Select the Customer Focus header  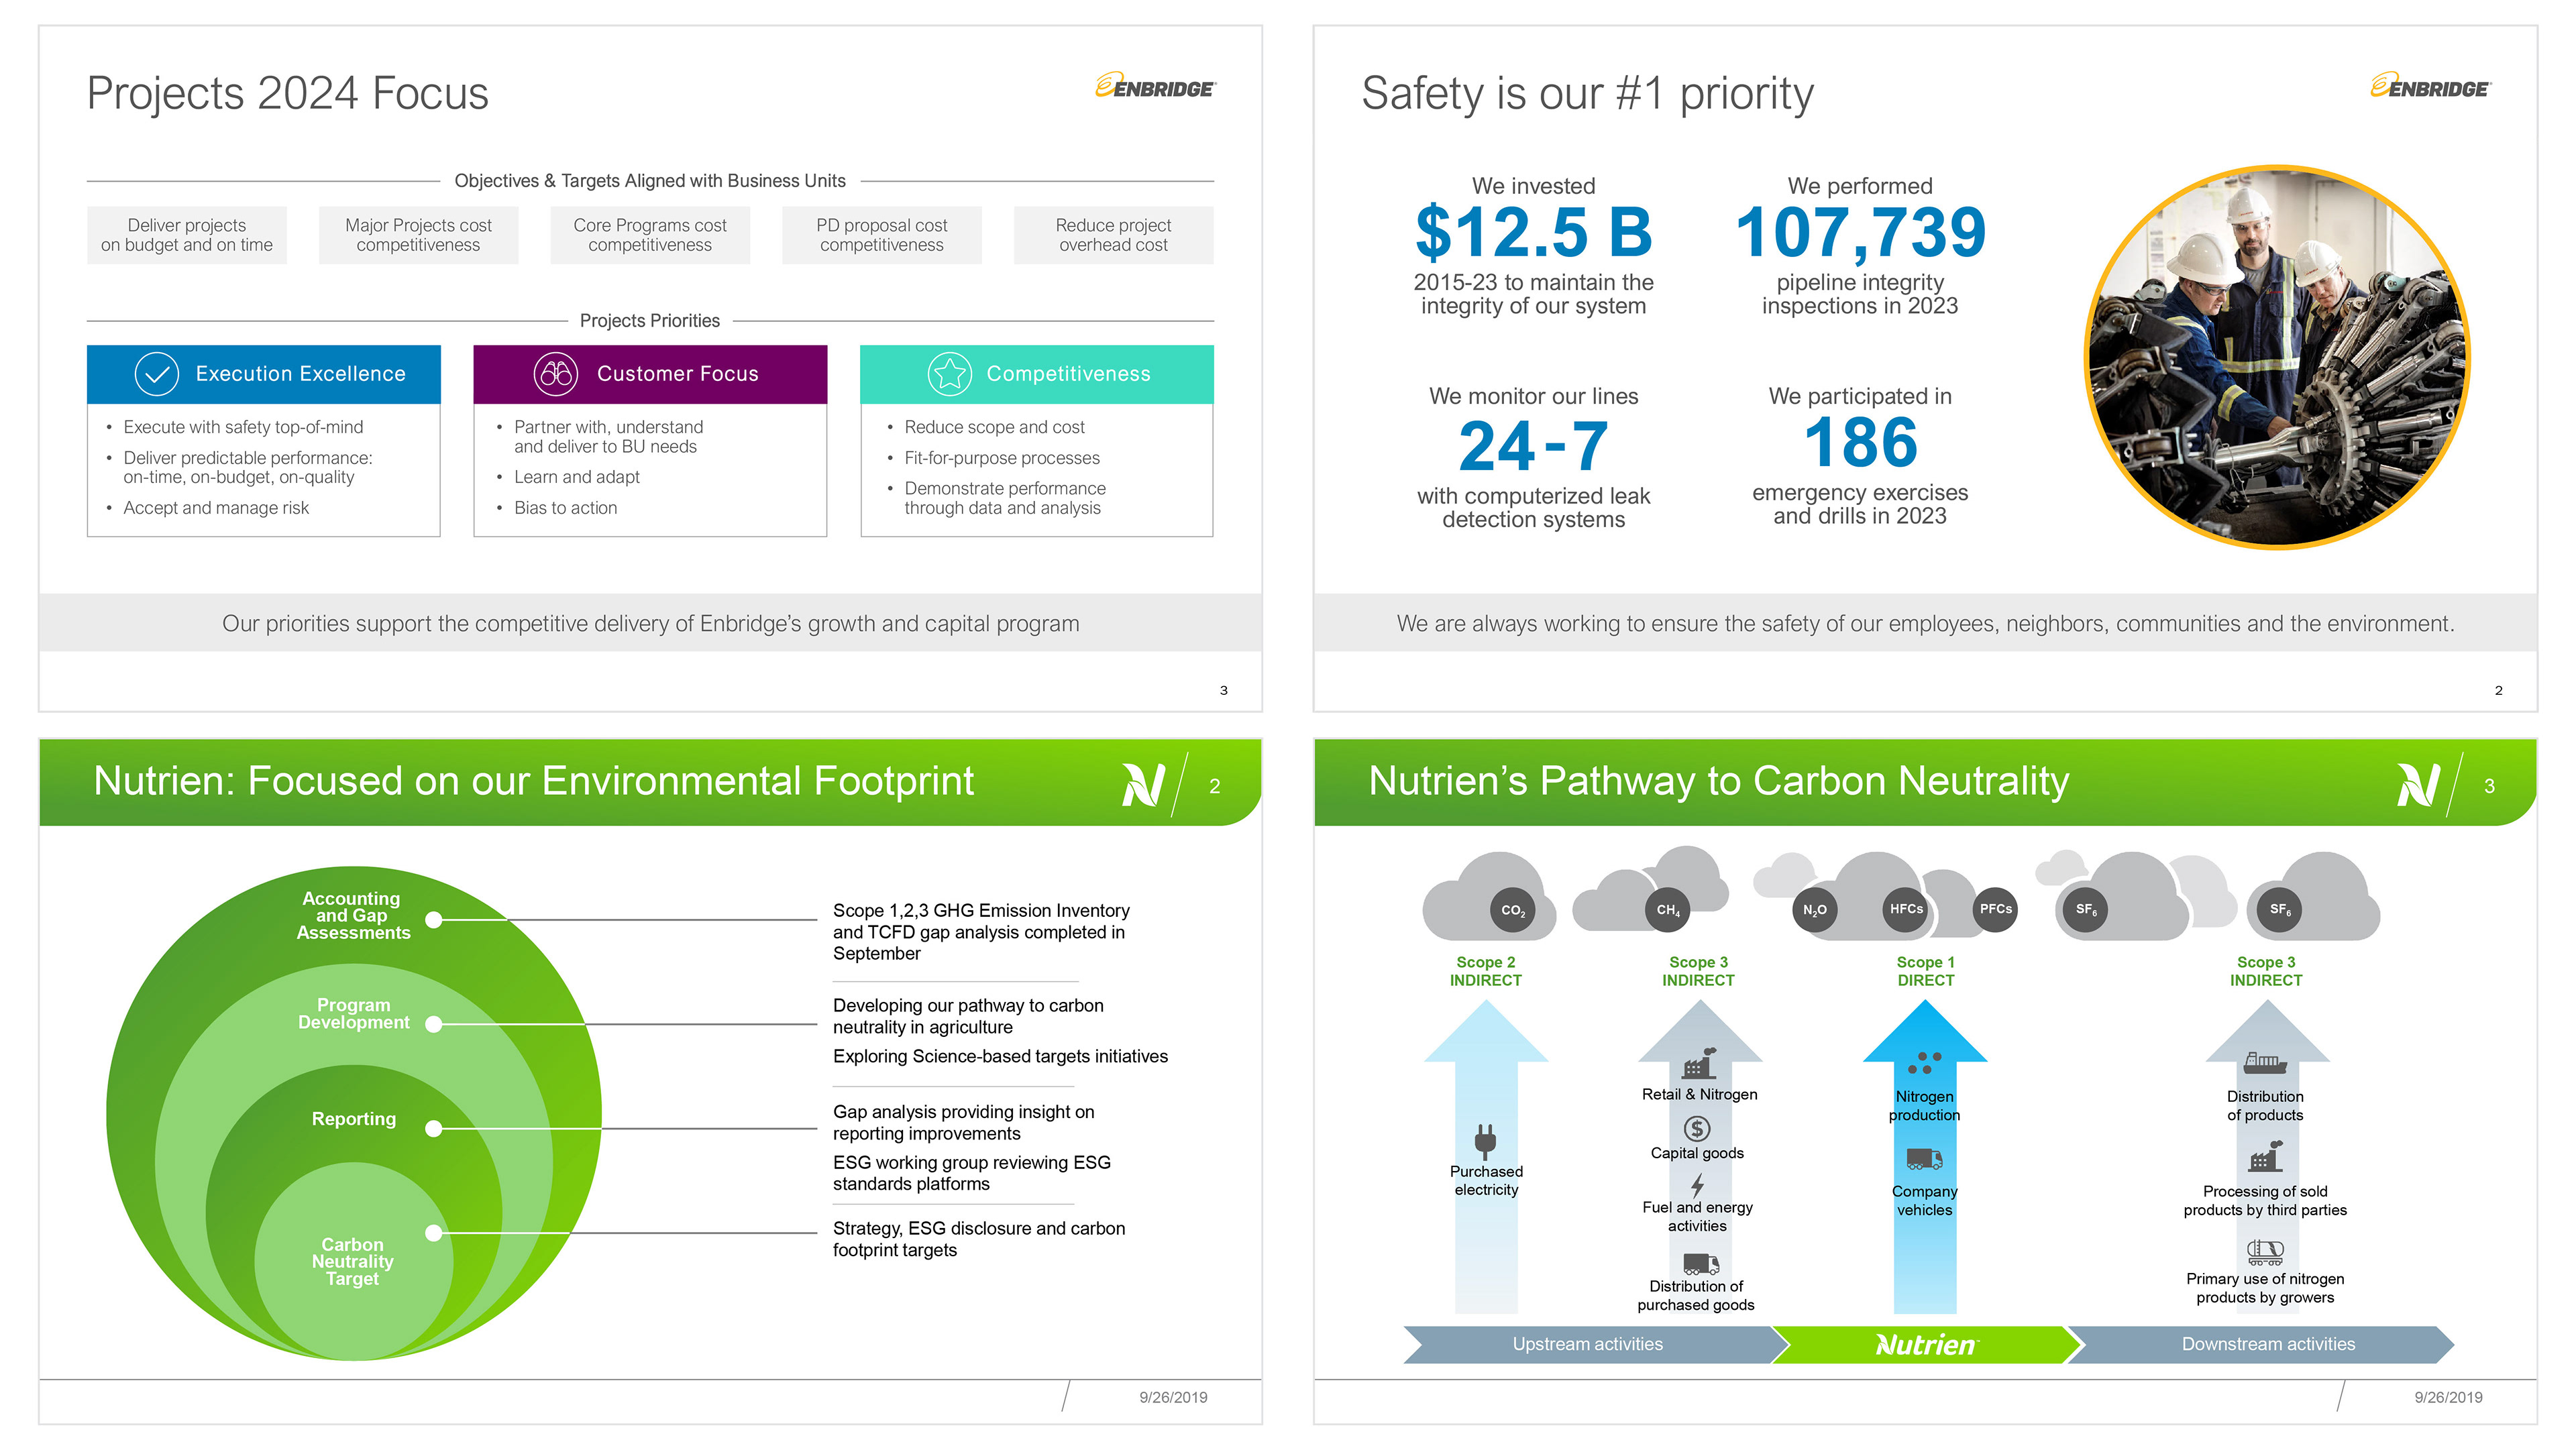pos(650,374)
